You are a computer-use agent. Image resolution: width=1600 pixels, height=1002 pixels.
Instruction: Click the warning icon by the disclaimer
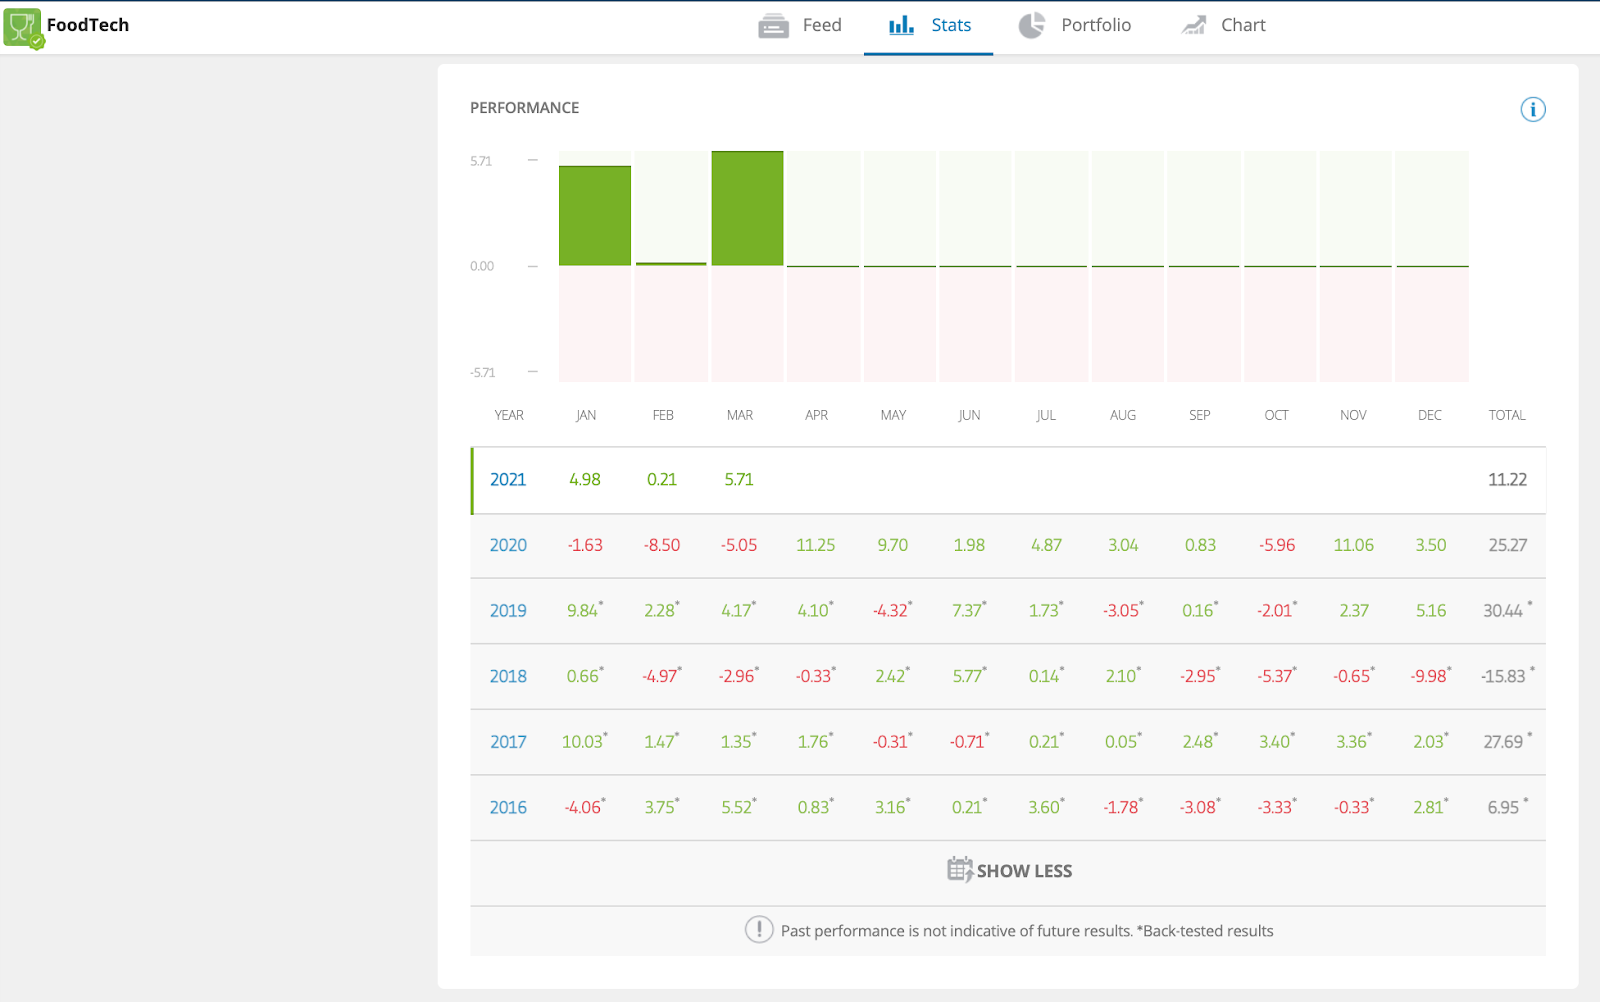pos(759,930)
